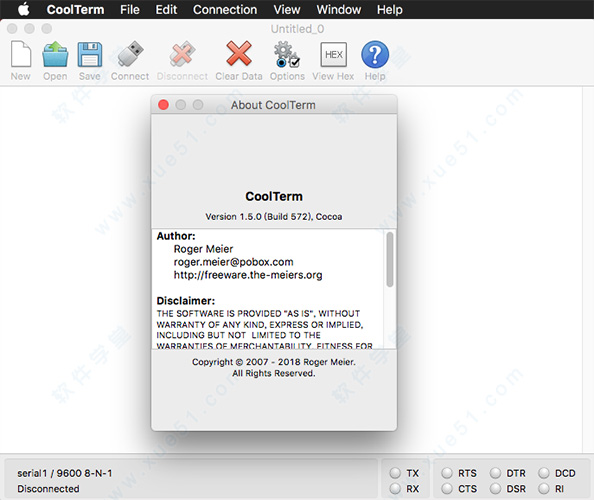
Task: Click the blue Help question icon
Action: point(375,54)
